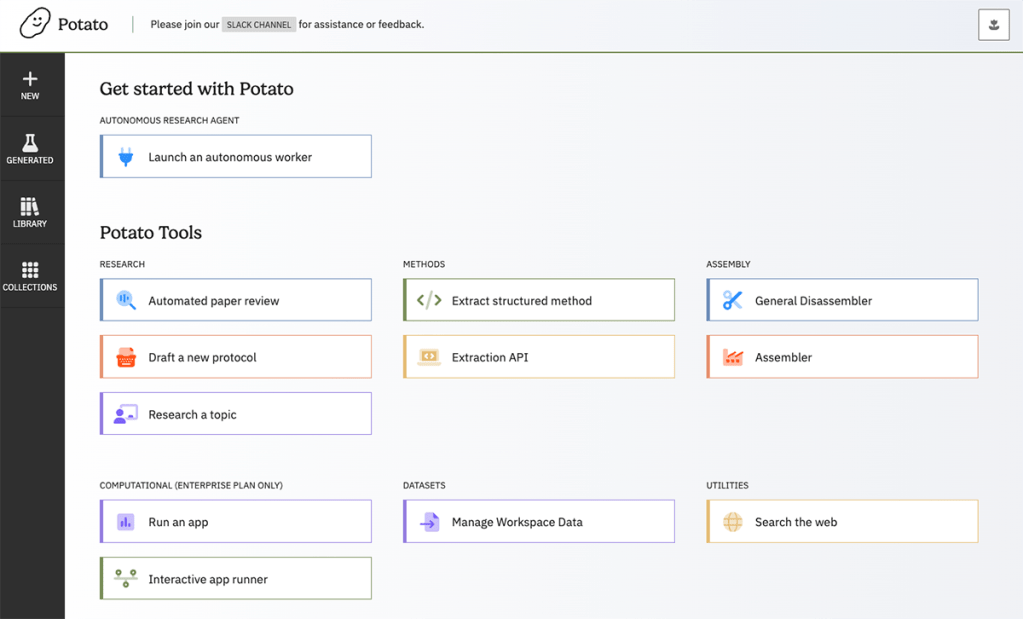Click the Potato logo icon
The height and width of the screenshot is (619, 1023).
point(34,23)
